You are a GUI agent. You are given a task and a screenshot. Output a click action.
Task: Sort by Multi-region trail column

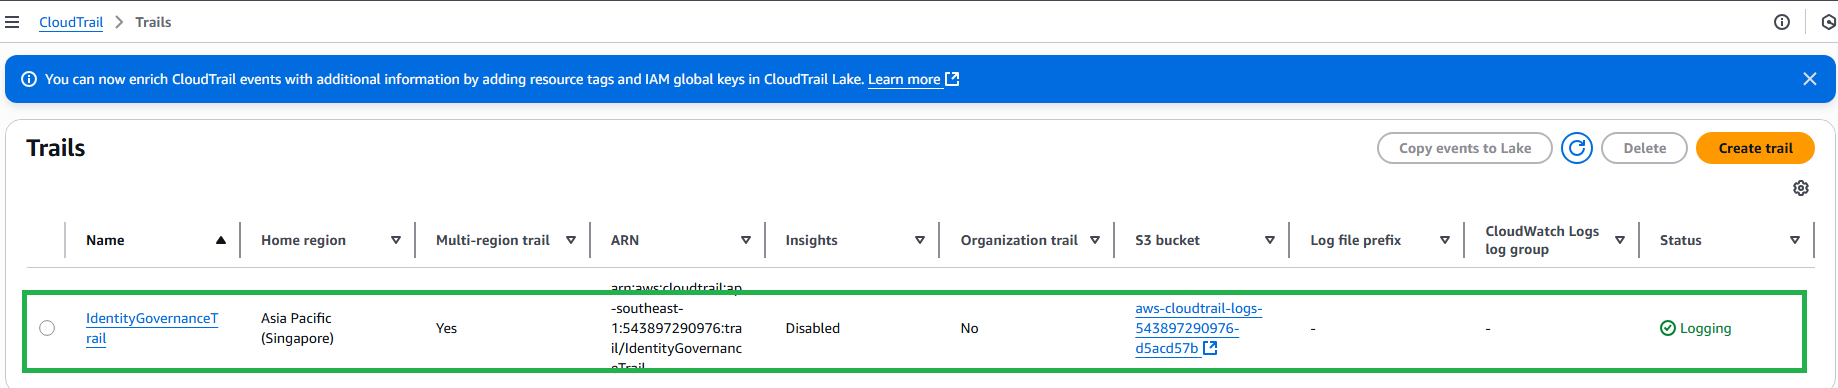coord(571,240)
